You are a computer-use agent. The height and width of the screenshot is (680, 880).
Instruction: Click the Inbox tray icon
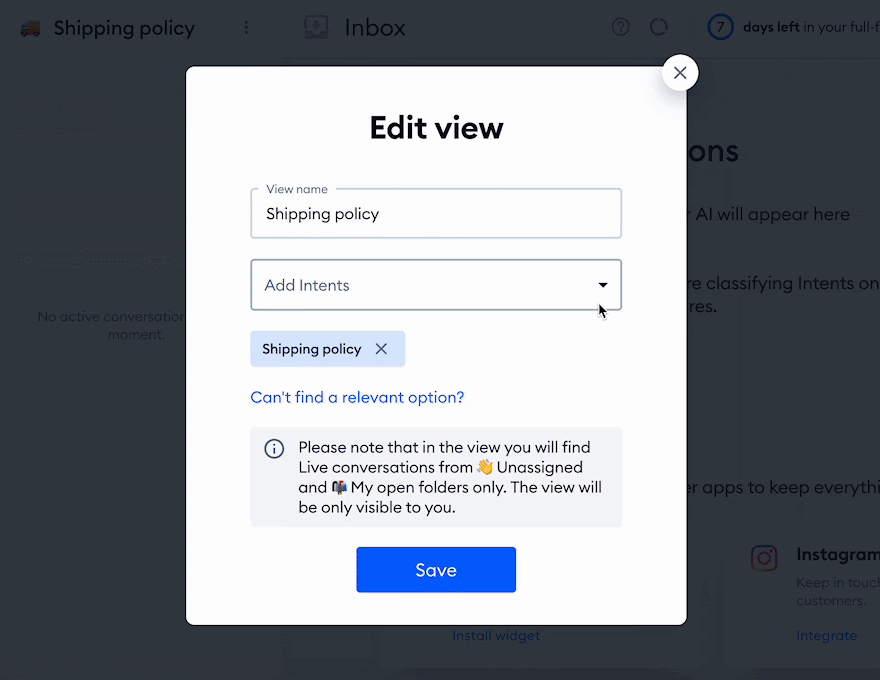316,27
